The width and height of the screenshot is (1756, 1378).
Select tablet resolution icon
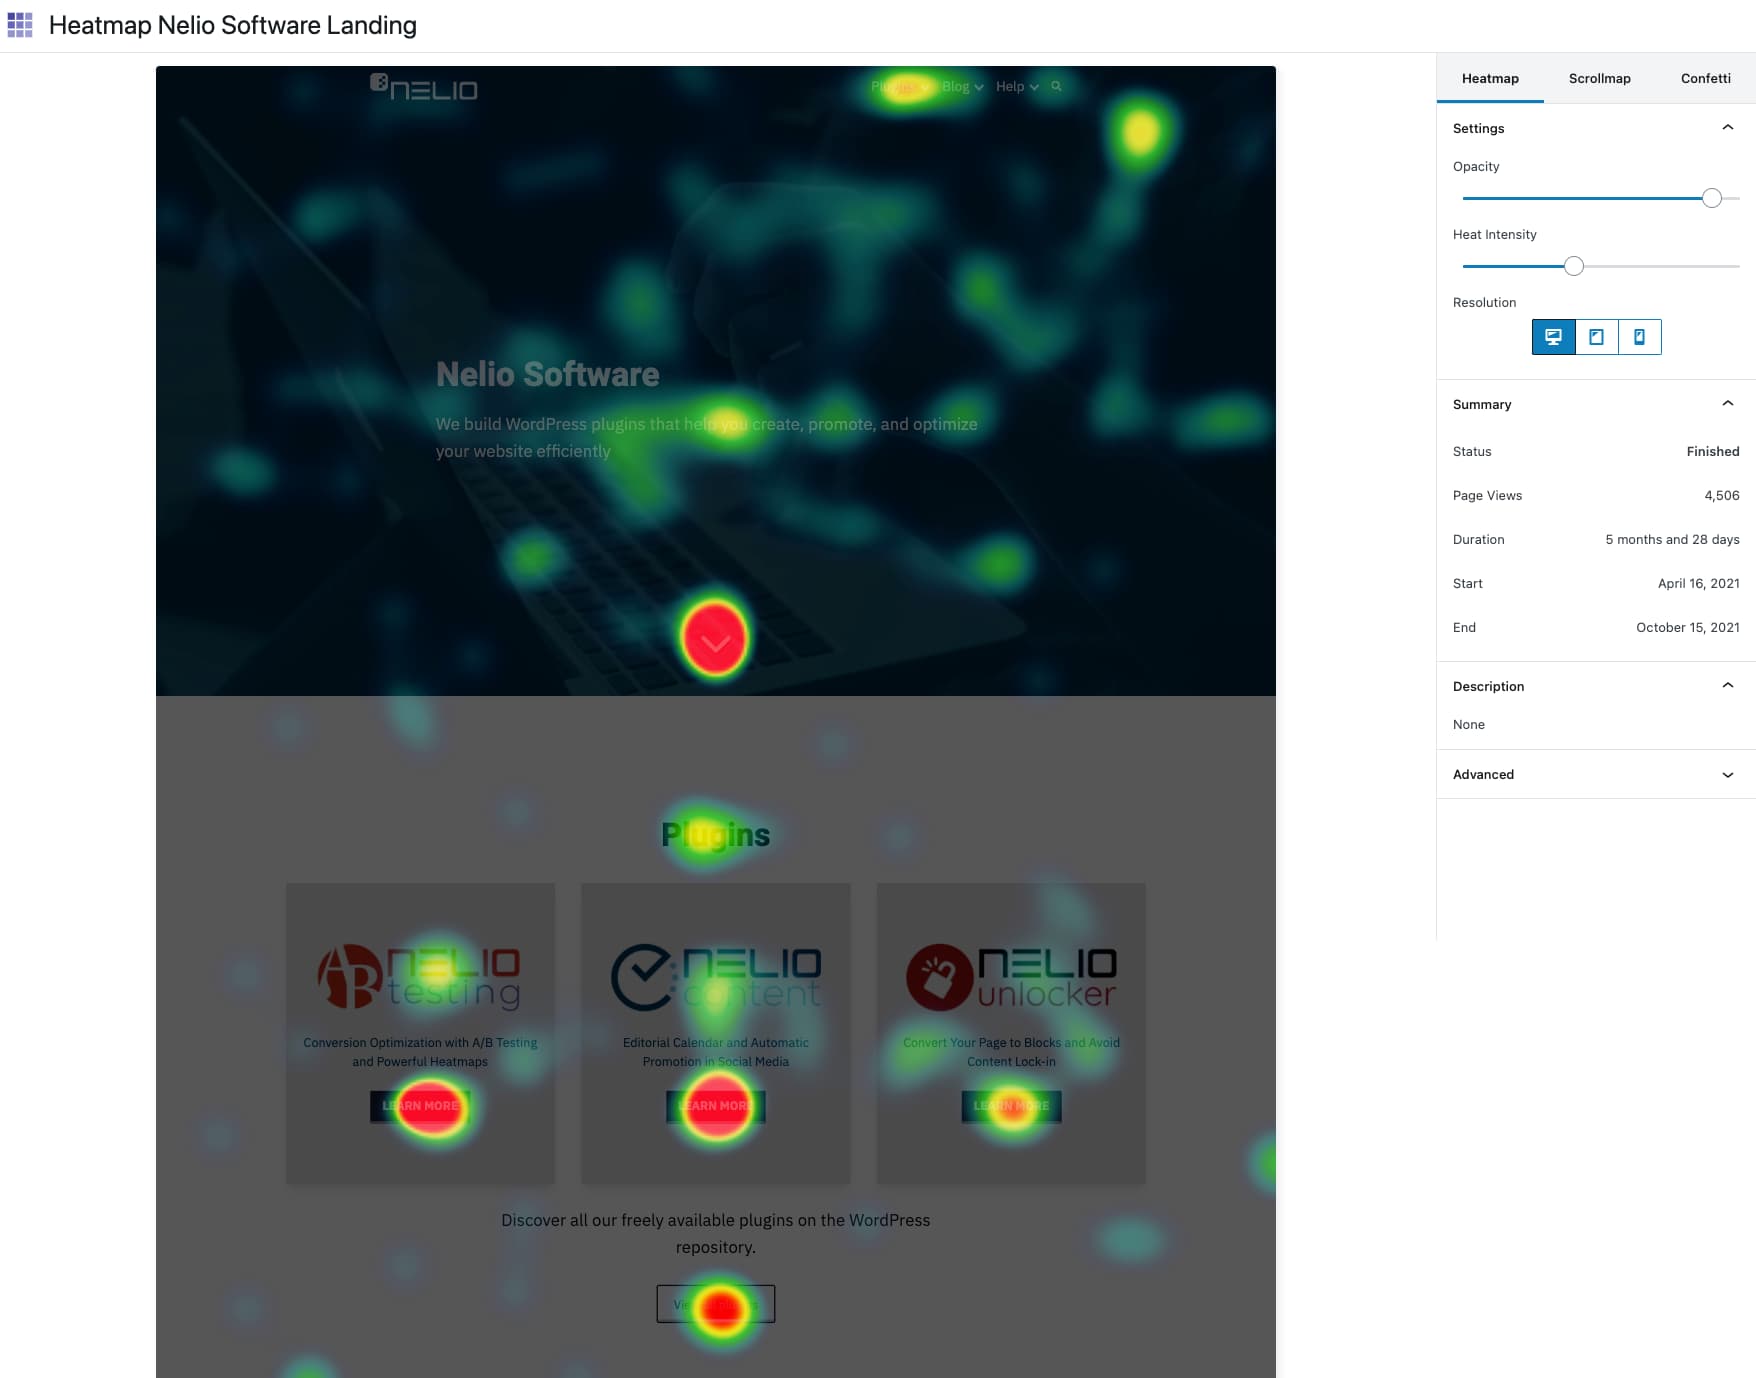pyautogui.click(x=1596, y=337)
